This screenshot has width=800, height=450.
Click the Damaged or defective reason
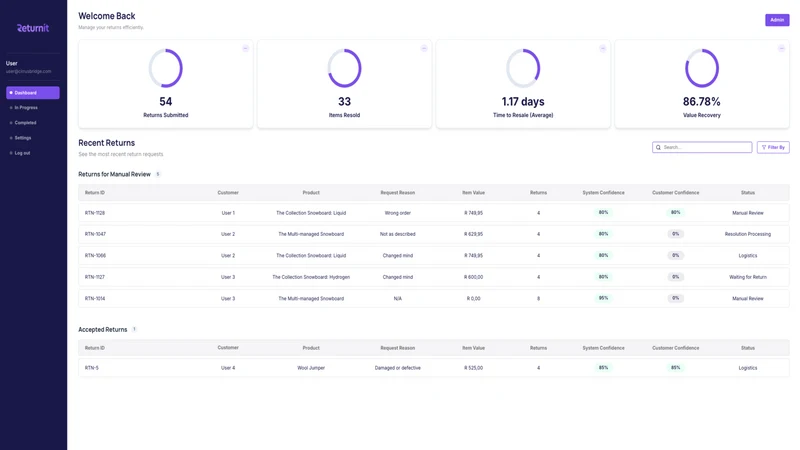[x=397, y=368]
